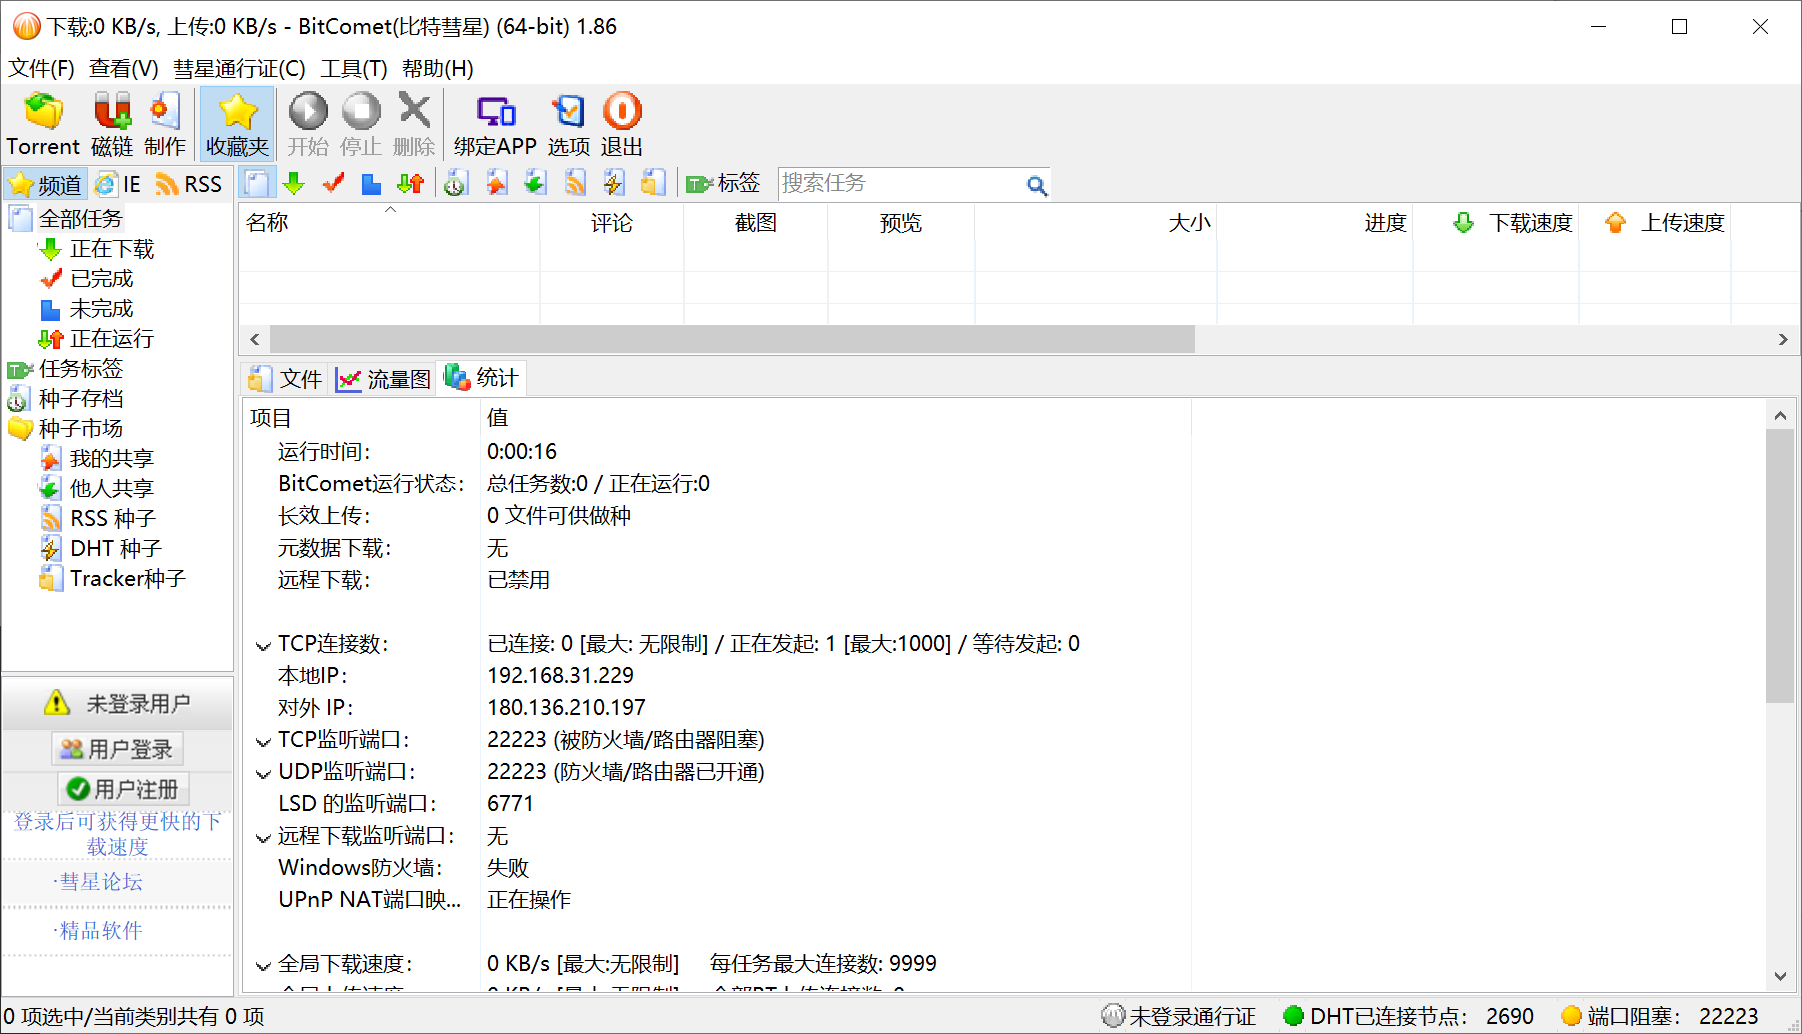
Task: Open the 文件 detail tab
Action: coord(286,379)
